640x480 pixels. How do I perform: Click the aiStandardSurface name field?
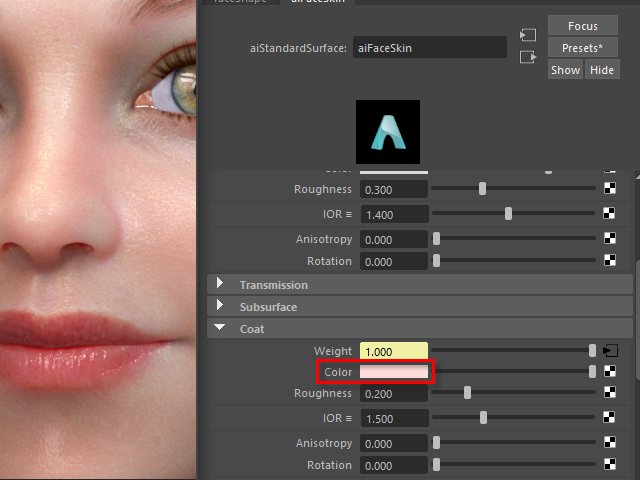click(430, 47)
